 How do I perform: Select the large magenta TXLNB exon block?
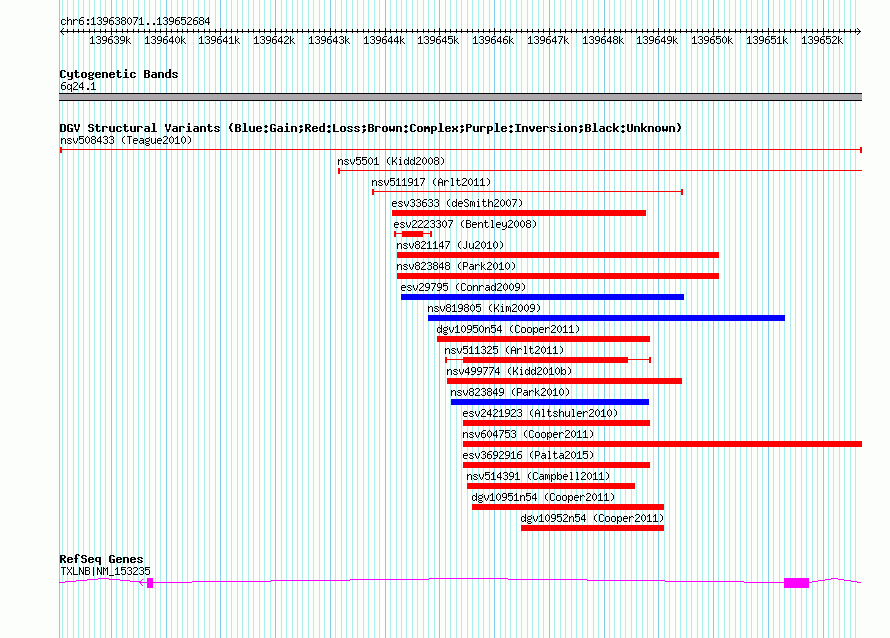796,583
